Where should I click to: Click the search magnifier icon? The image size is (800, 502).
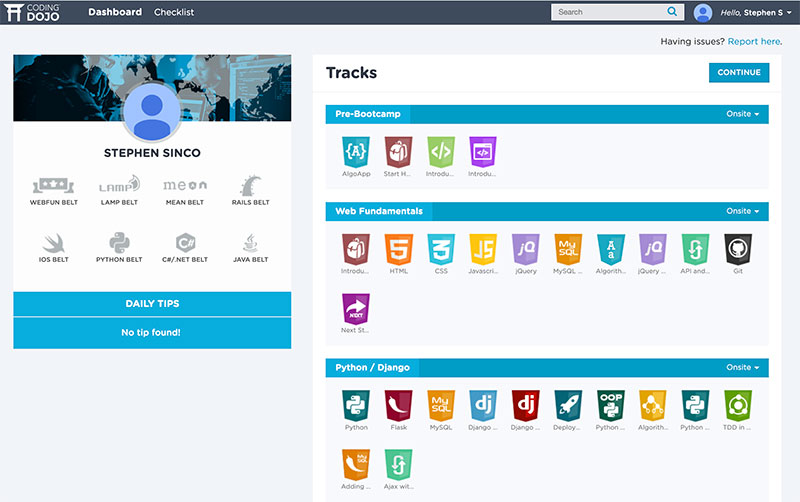point(672,11)
